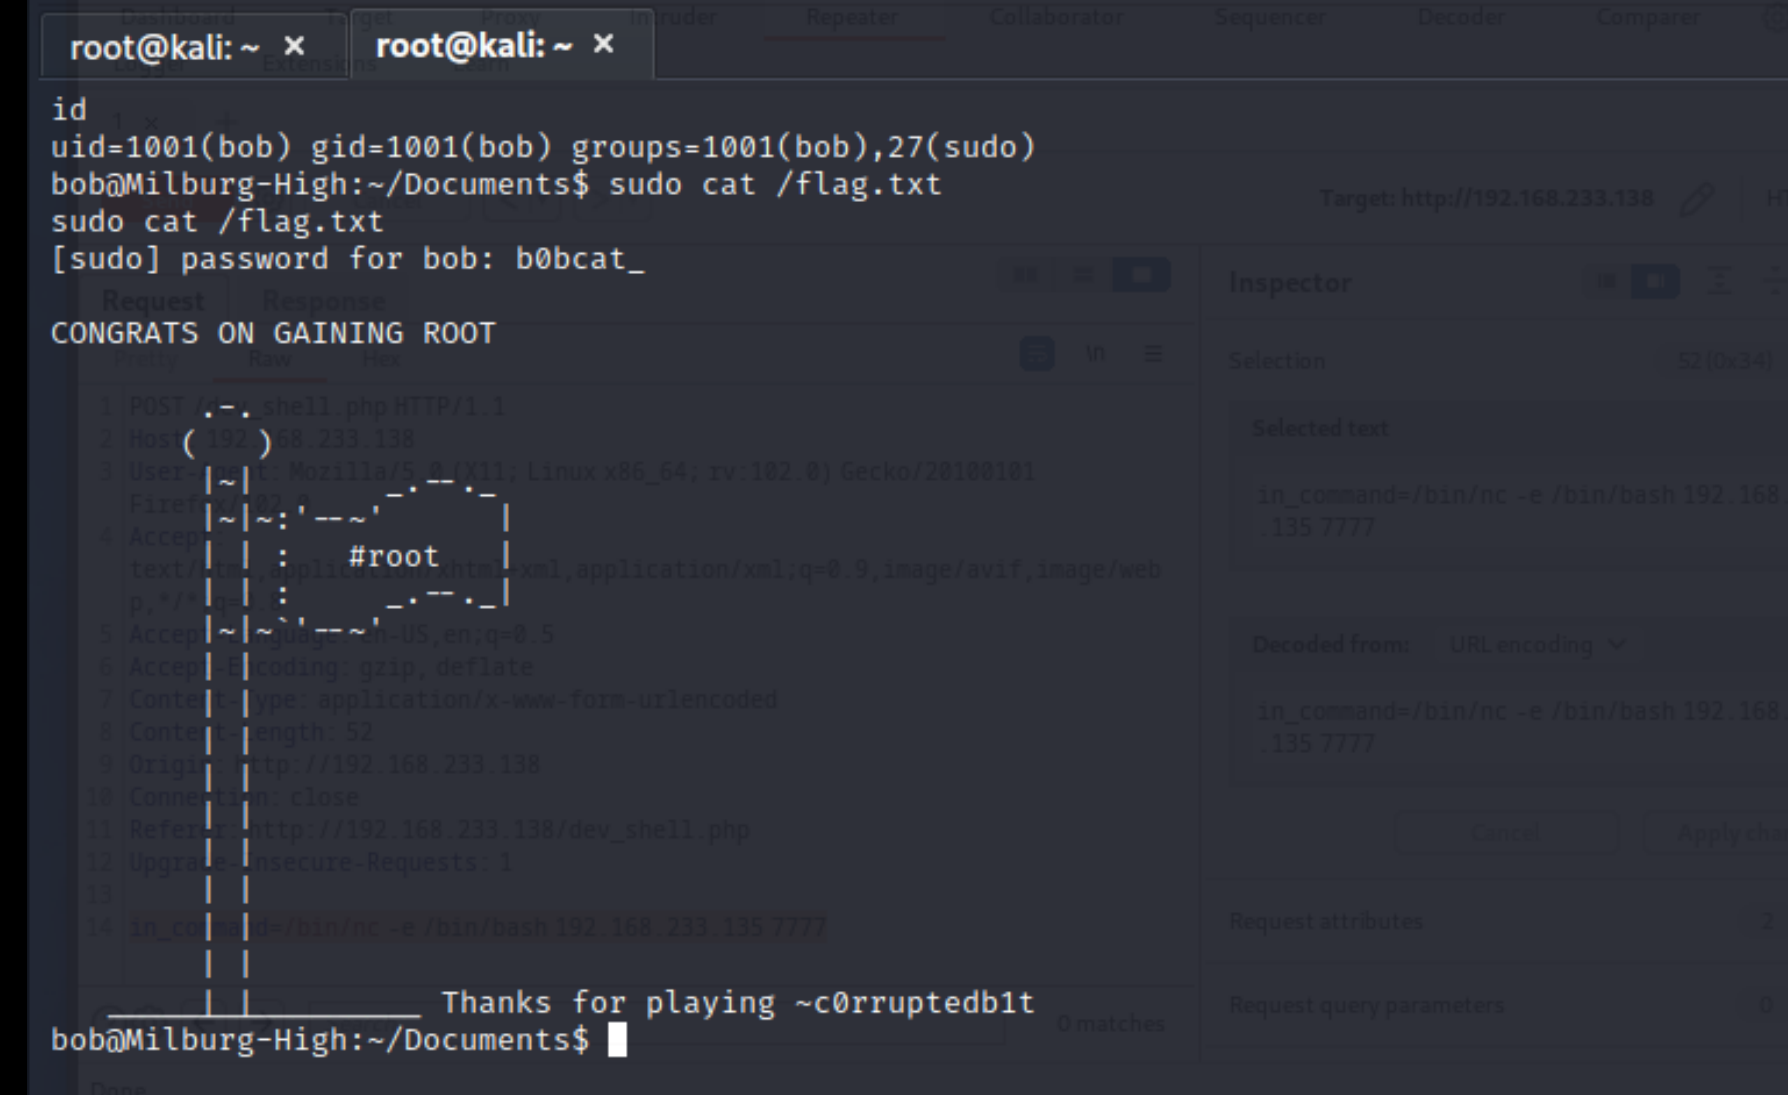
Task: Dock the Inspector using the left layout icon
Action: (1606, 283)
